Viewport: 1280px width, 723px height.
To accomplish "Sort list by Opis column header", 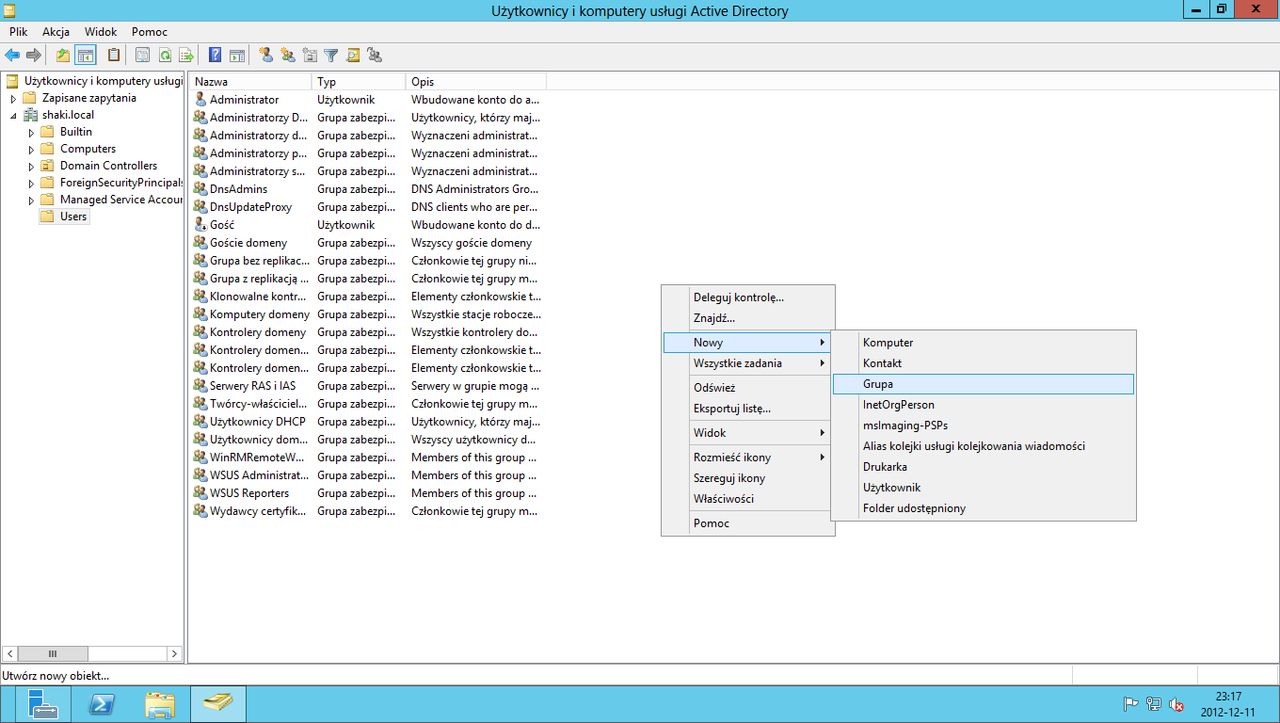I will (476, 82).
